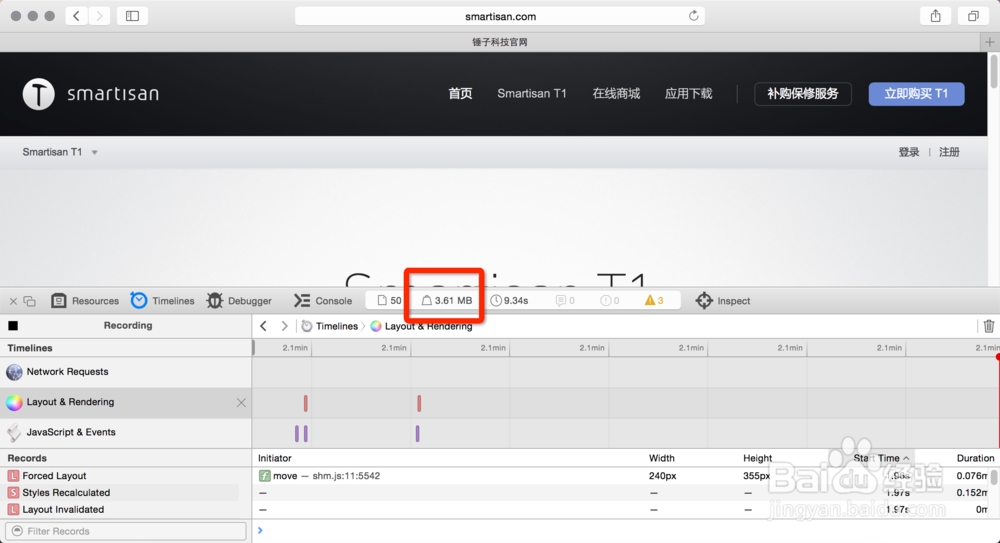Click the console errors count indicator
This screenshot has width=1000, height=543.
[x=610, y=301]
